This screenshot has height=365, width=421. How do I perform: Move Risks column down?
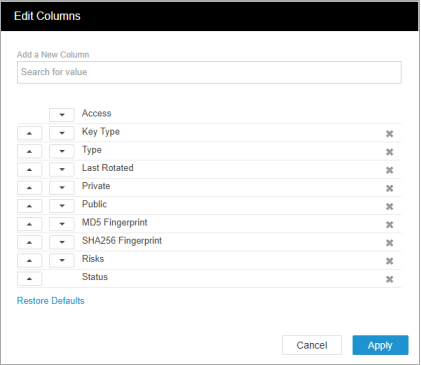coord(62,260)
